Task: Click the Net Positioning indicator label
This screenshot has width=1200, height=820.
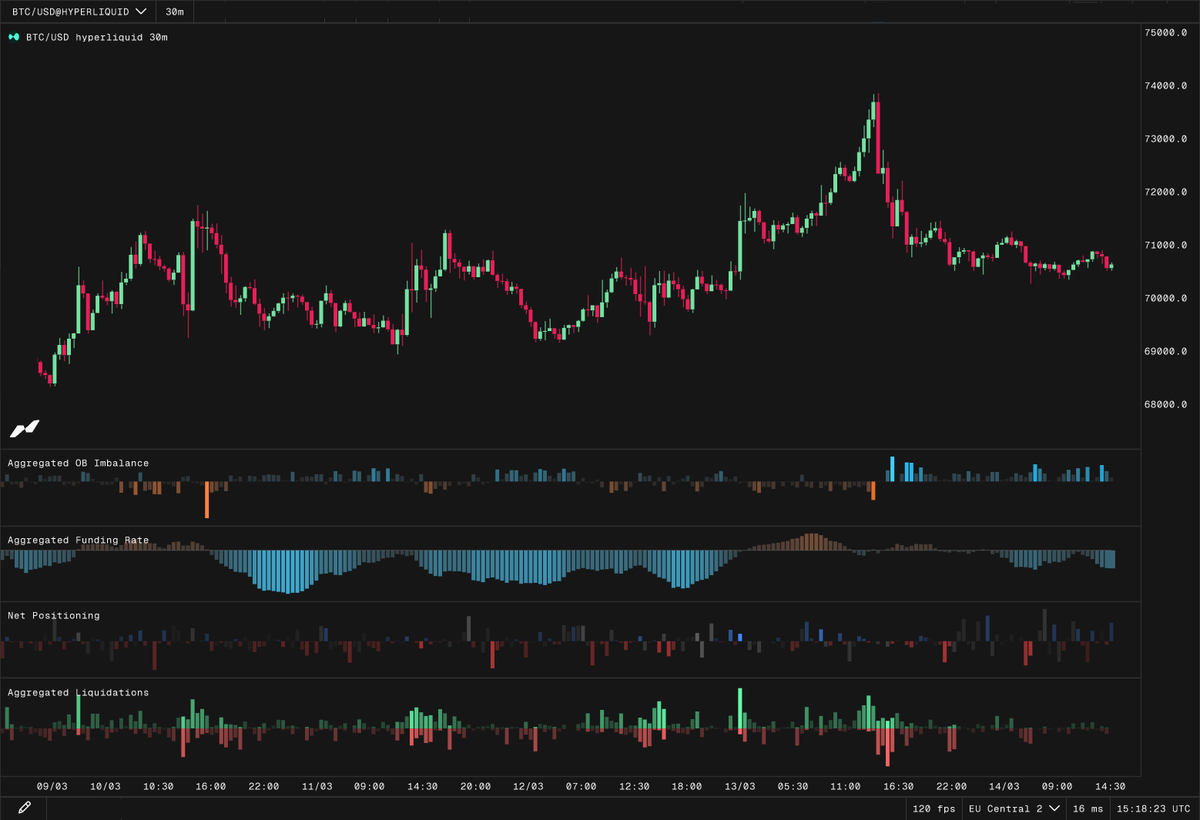Action: pyautogui.click(x=54, y=615)
